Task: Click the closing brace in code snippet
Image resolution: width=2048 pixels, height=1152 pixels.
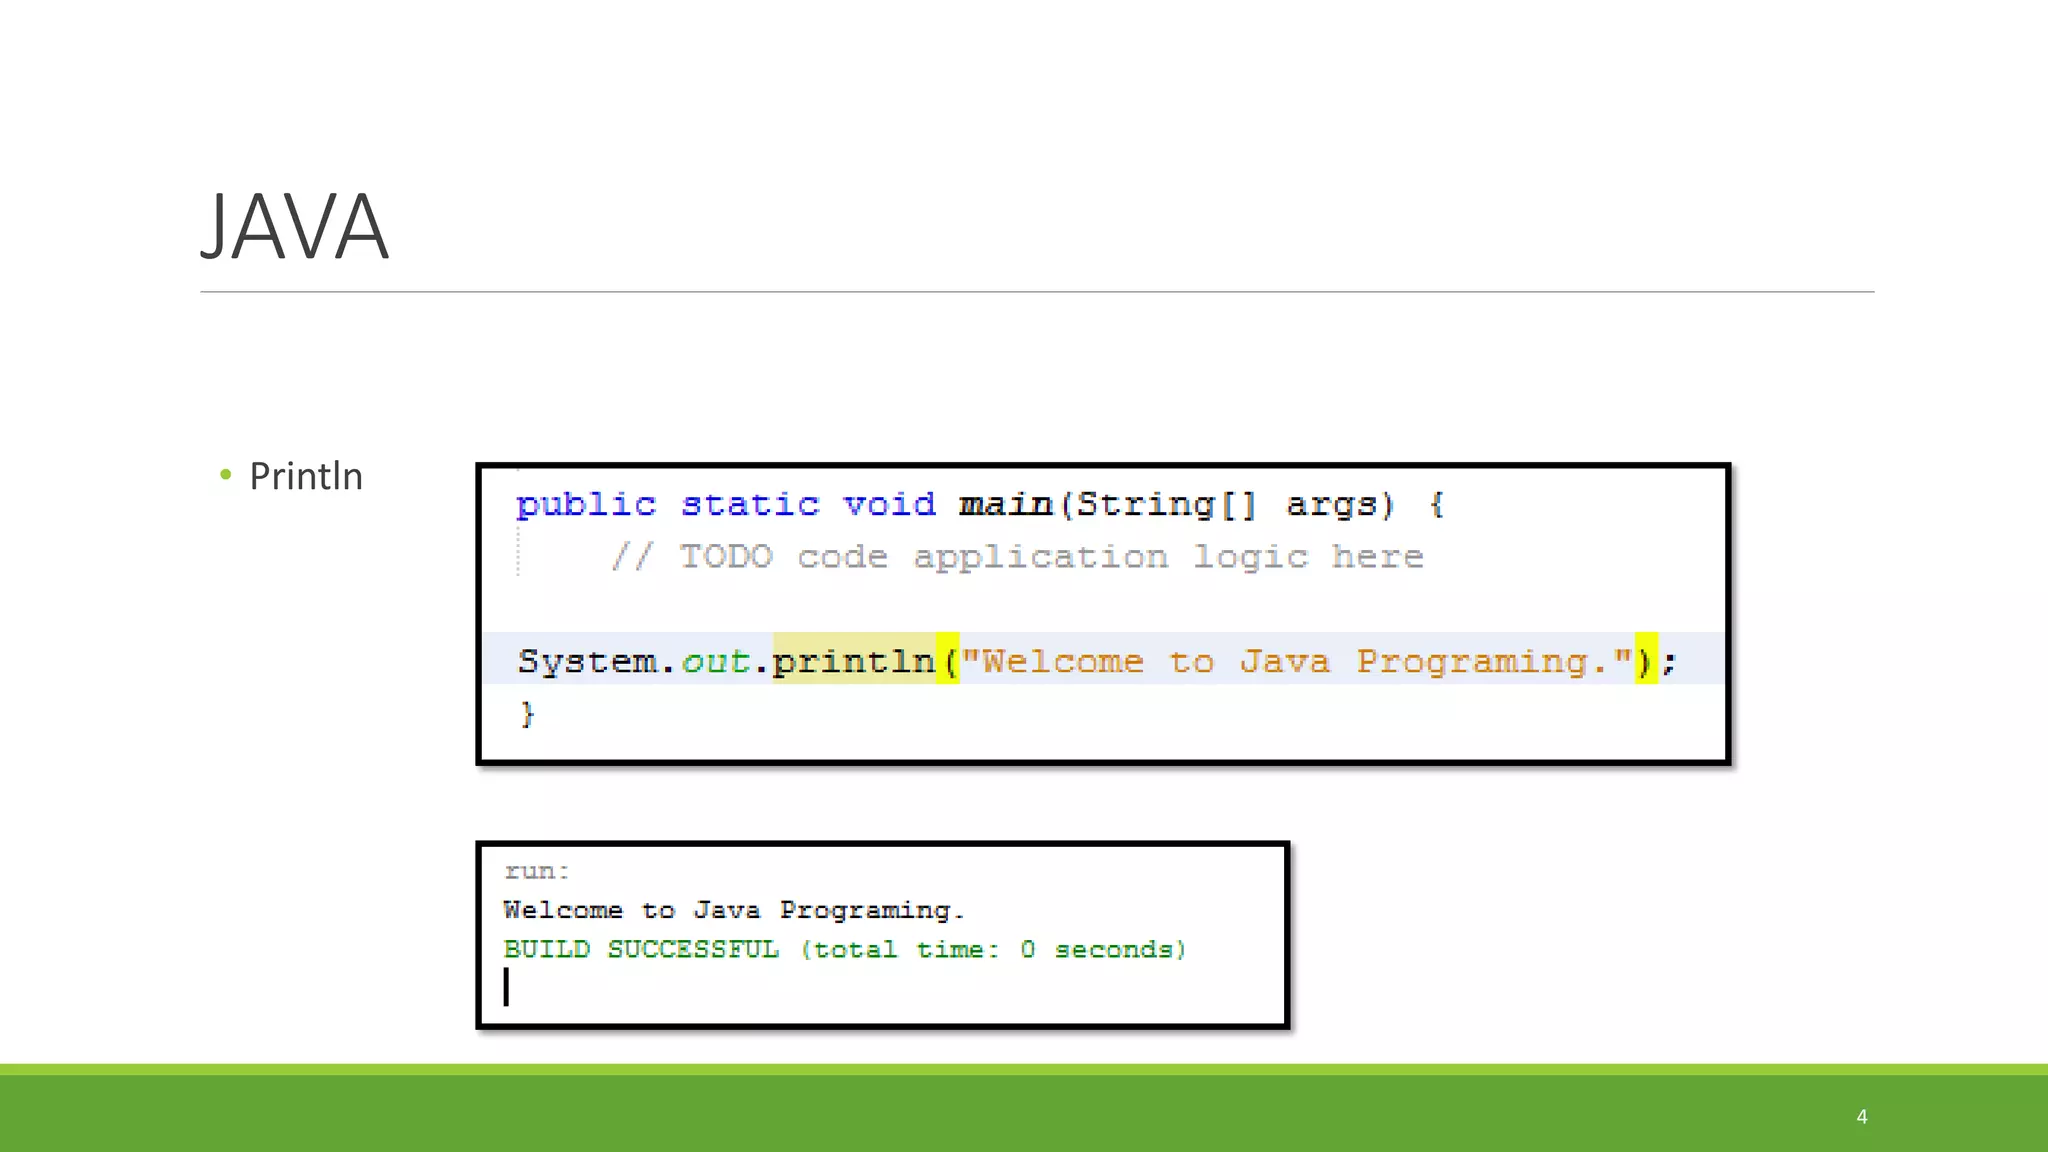Action: tap(527, 714)
